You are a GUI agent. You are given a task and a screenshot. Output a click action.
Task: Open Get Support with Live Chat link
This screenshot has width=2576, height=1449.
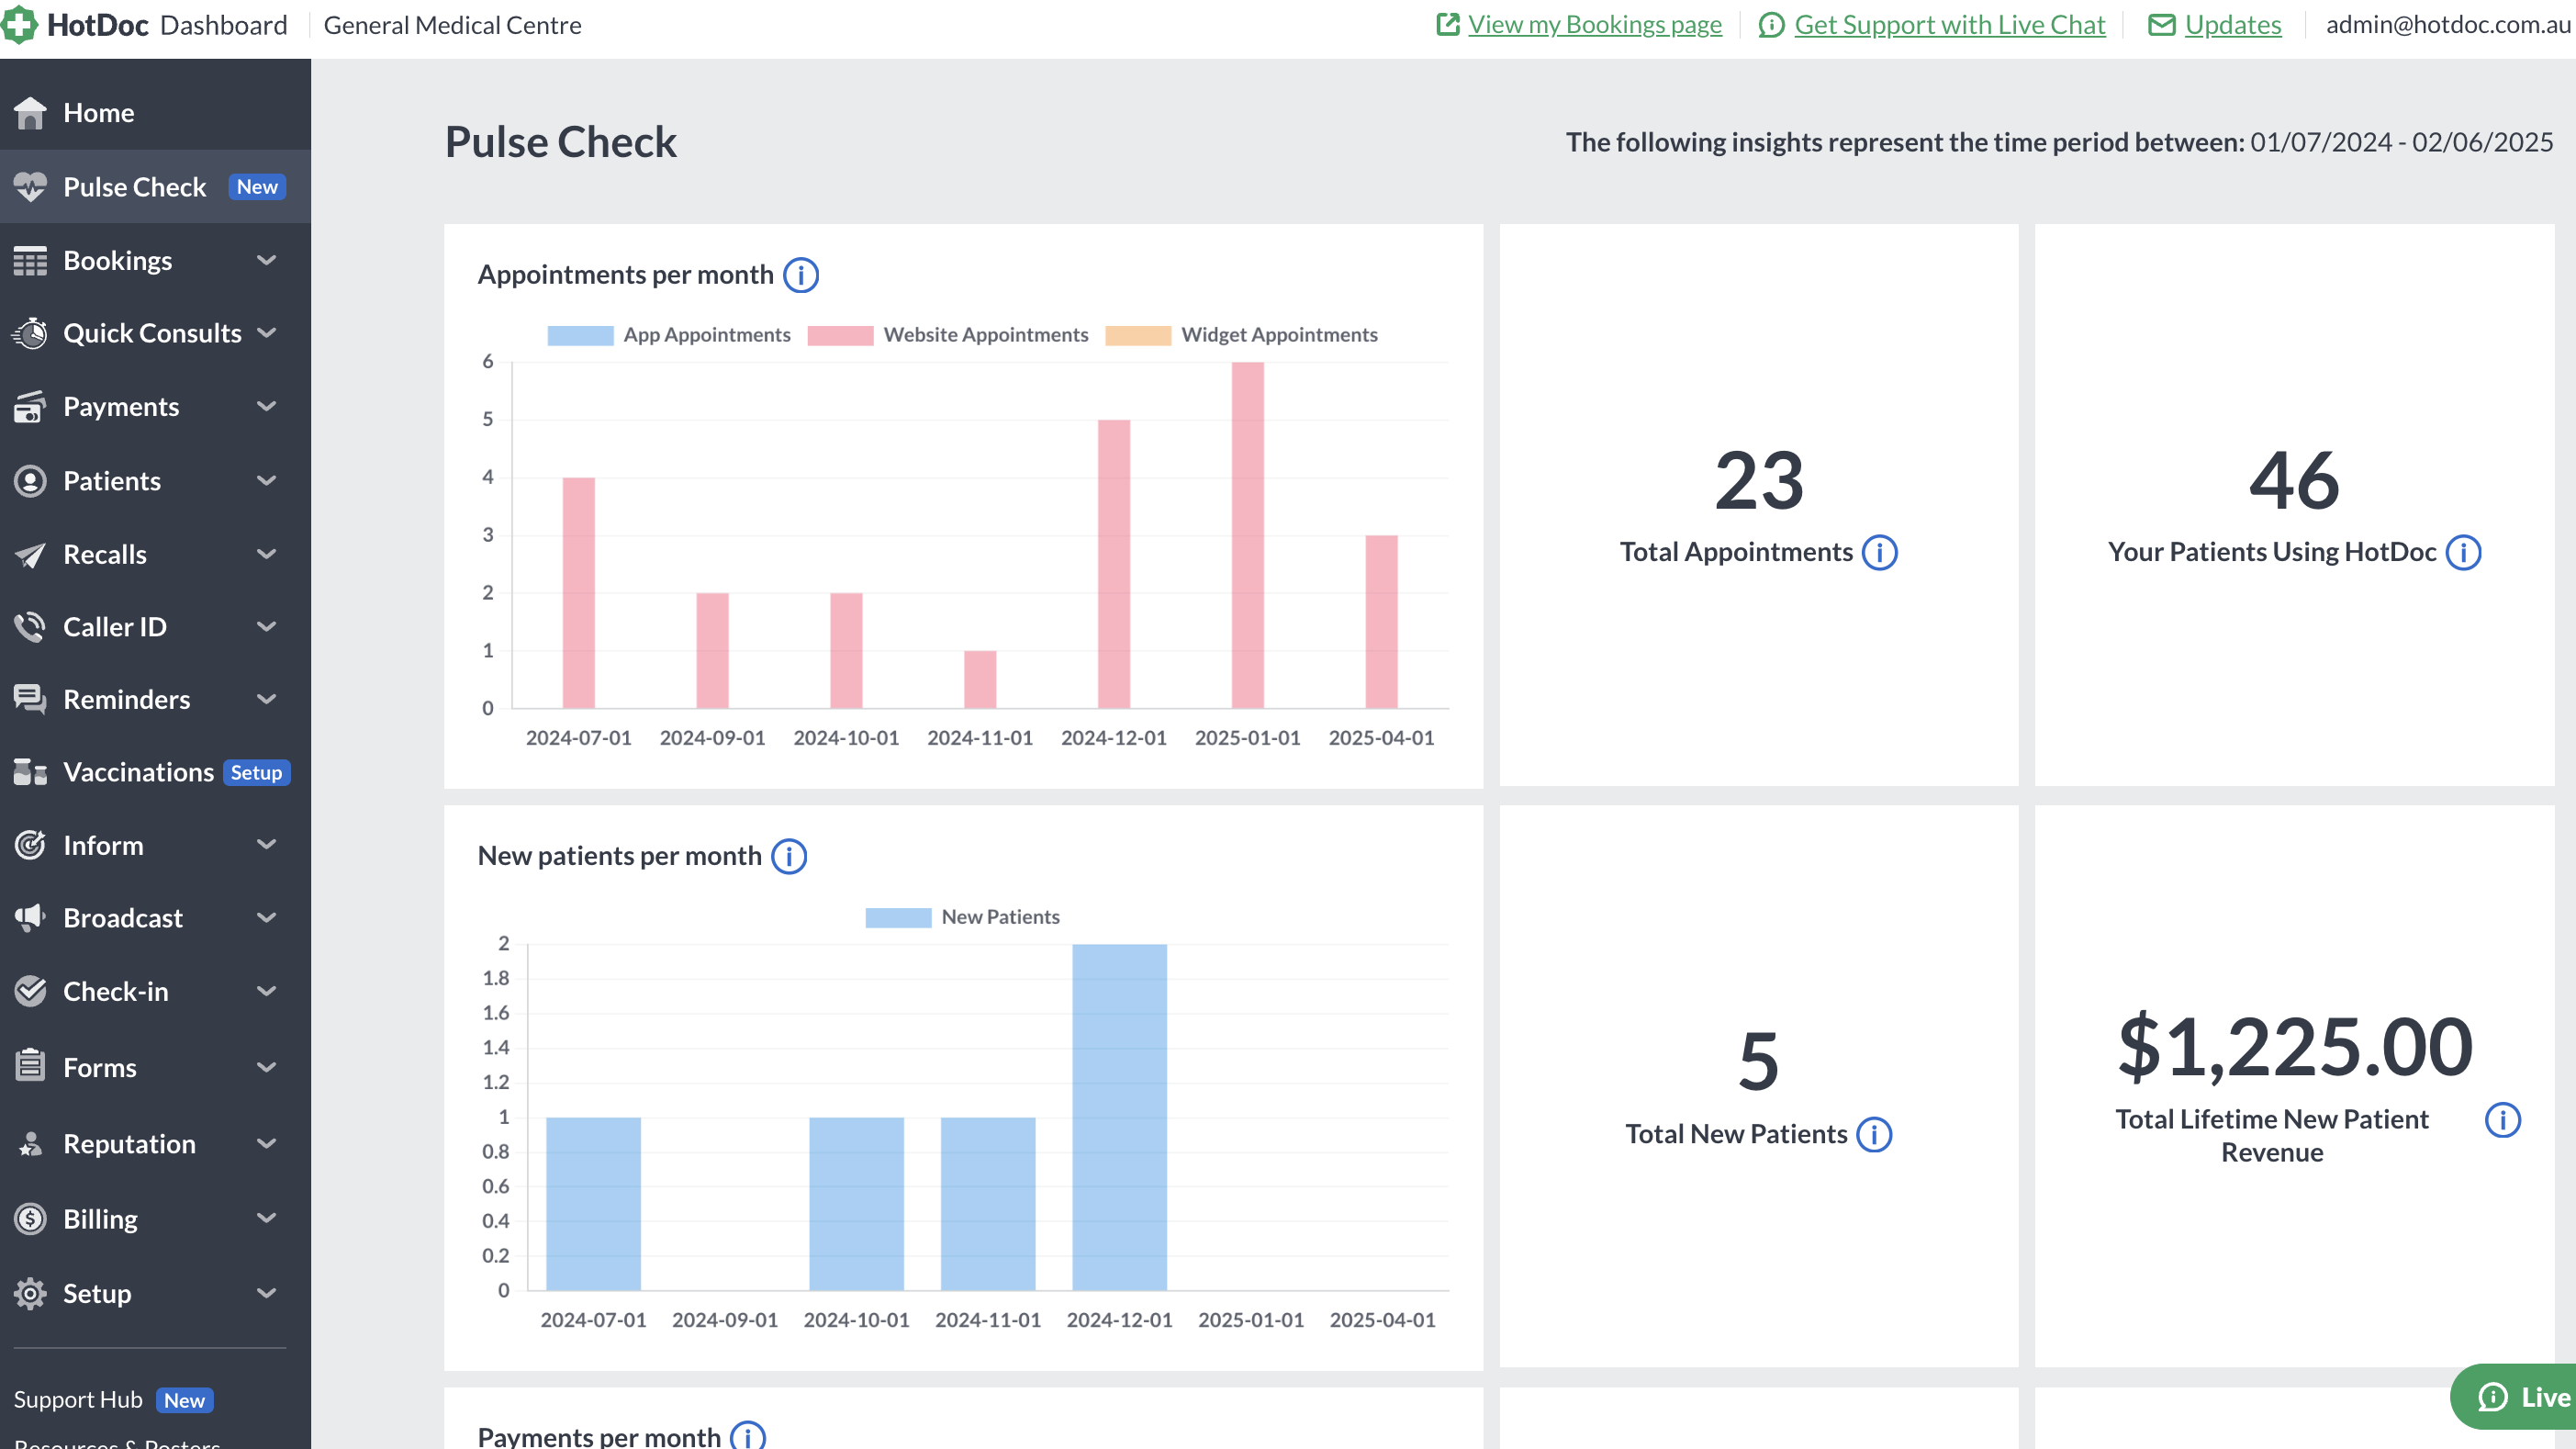point(1949,25)
